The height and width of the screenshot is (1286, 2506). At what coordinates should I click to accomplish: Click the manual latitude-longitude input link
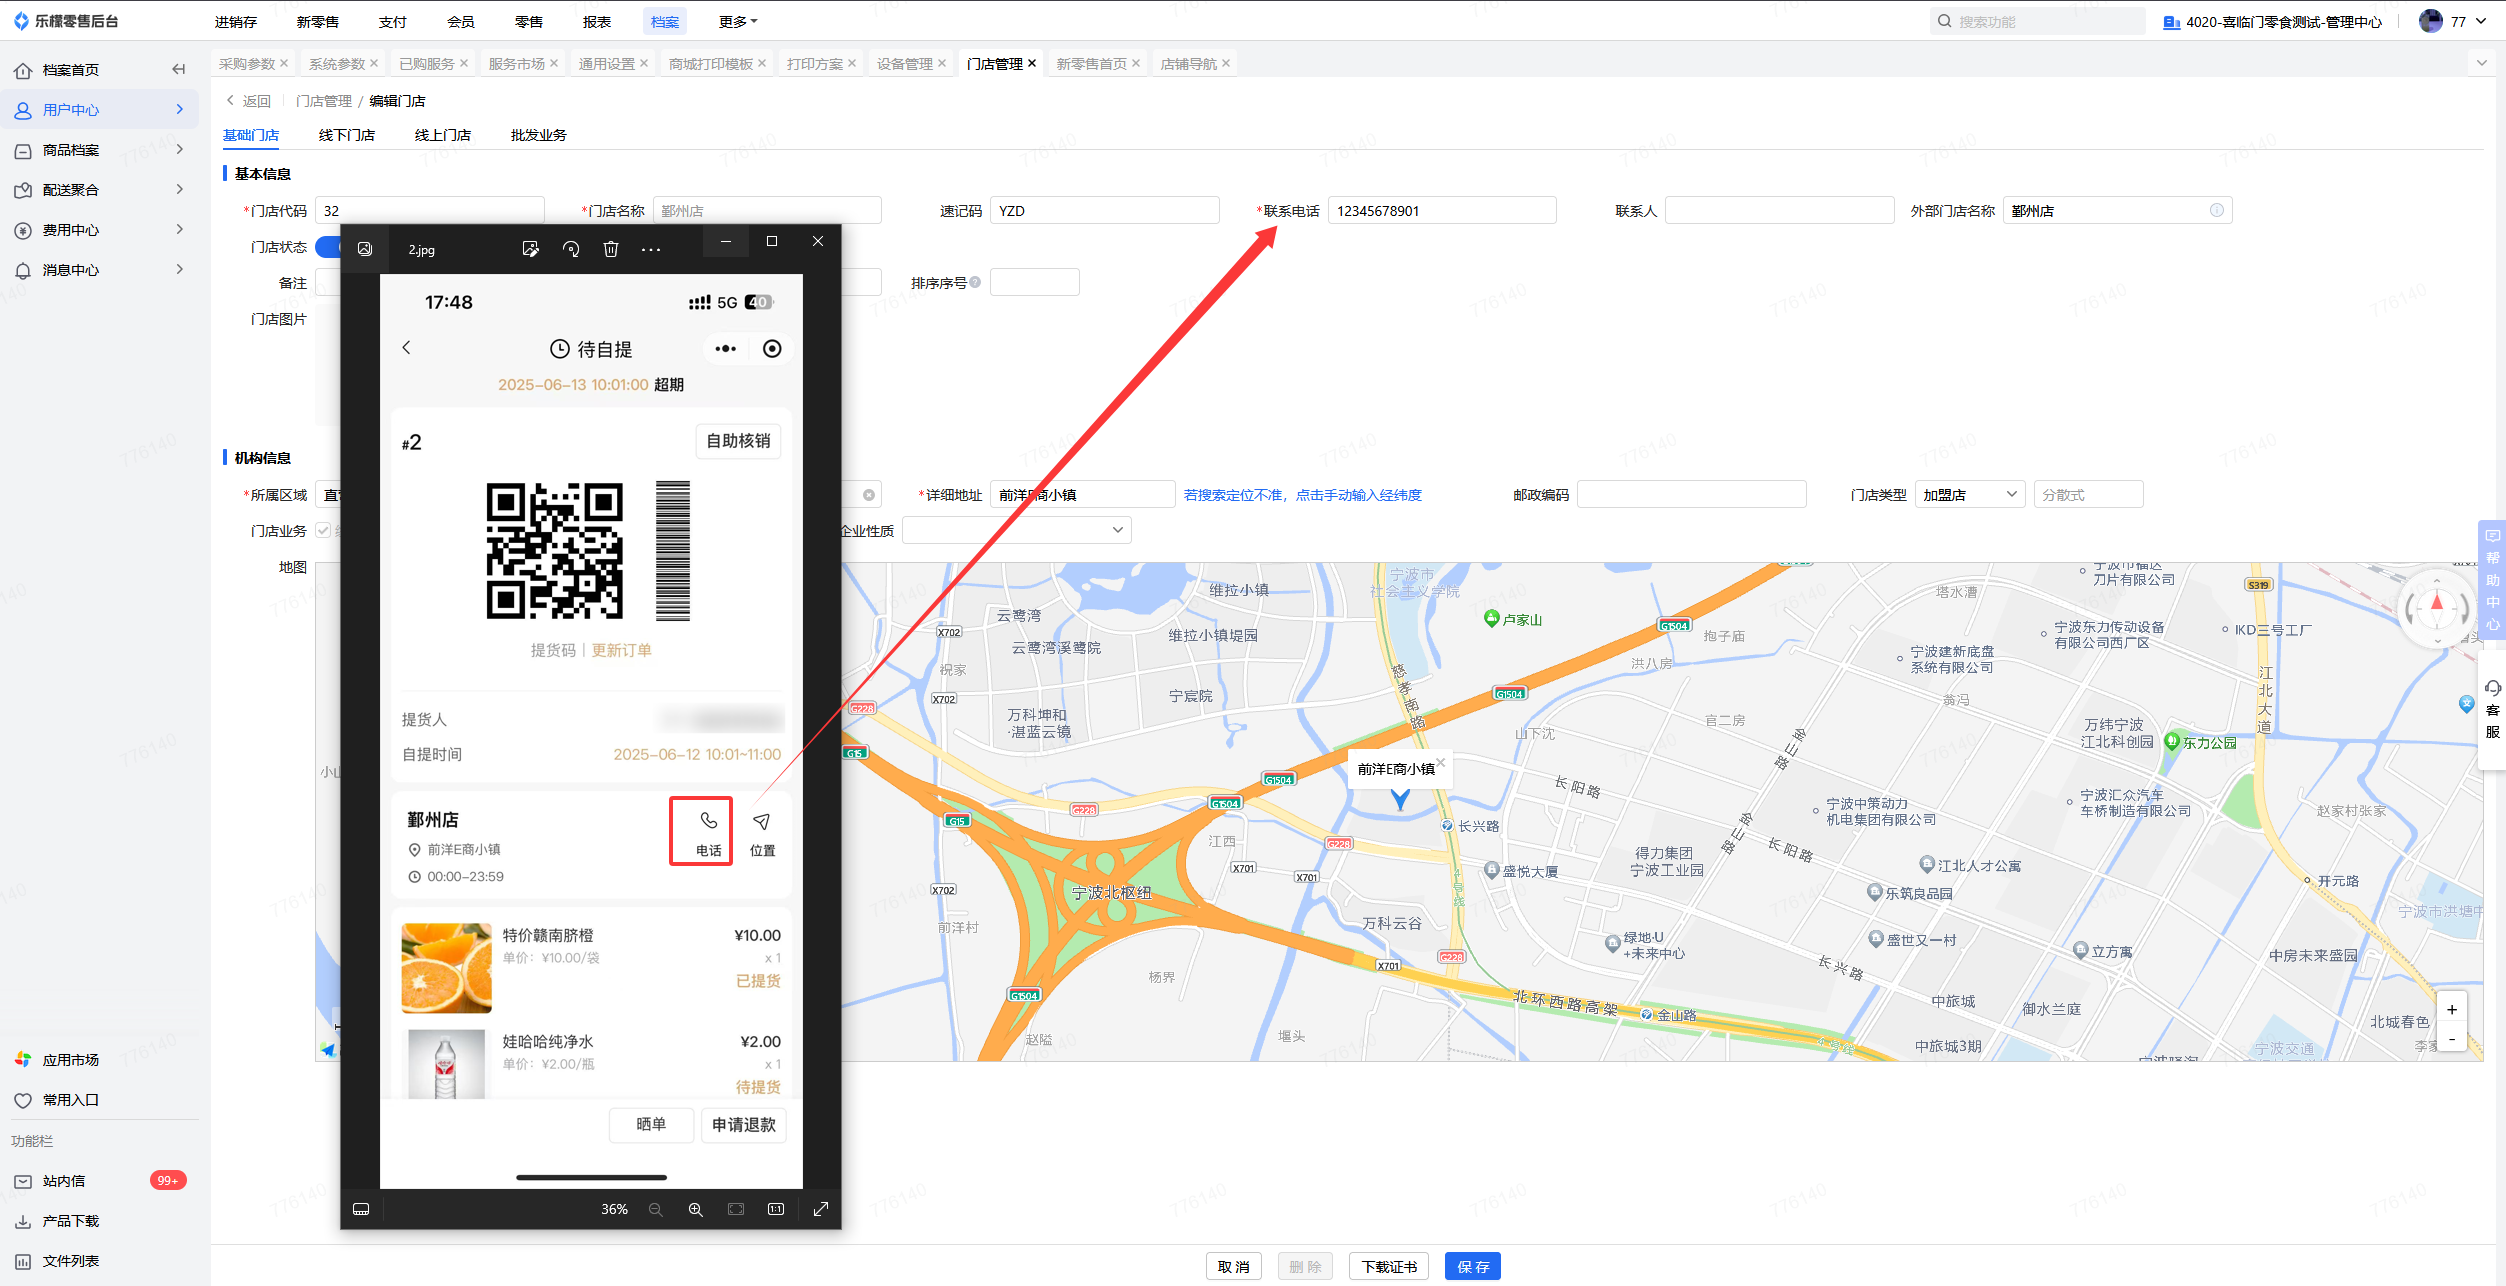click(1303, 495)
